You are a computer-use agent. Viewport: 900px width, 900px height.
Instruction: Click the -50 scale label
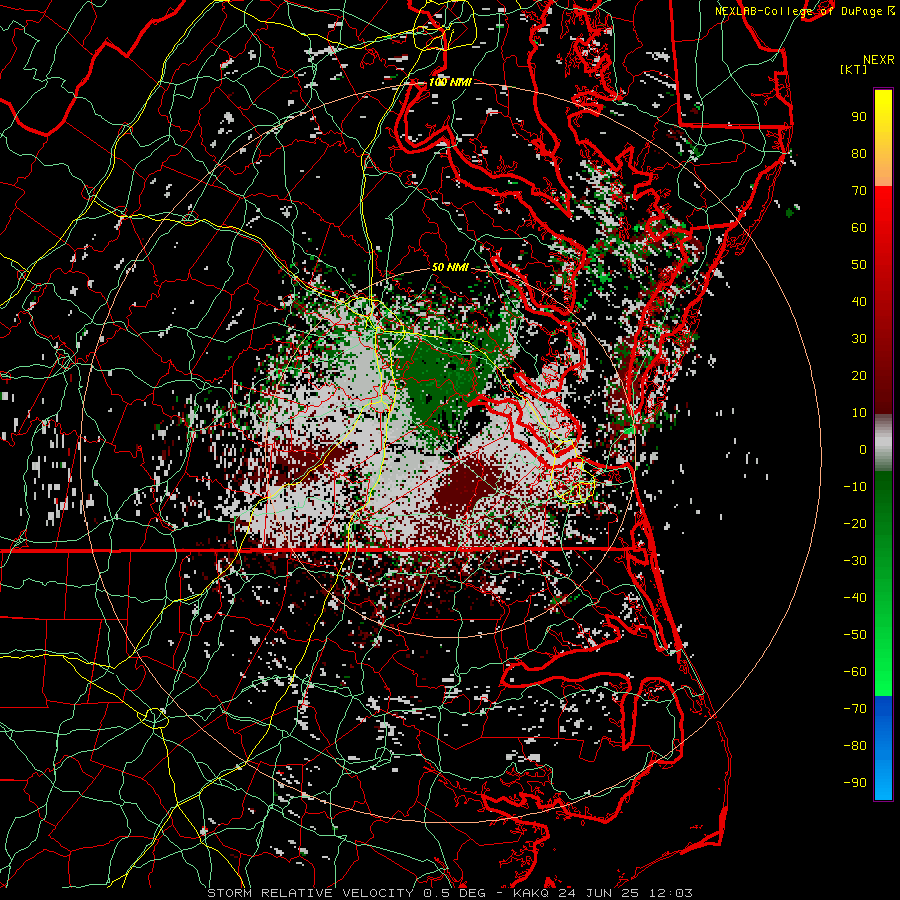[x=855, y=635]
